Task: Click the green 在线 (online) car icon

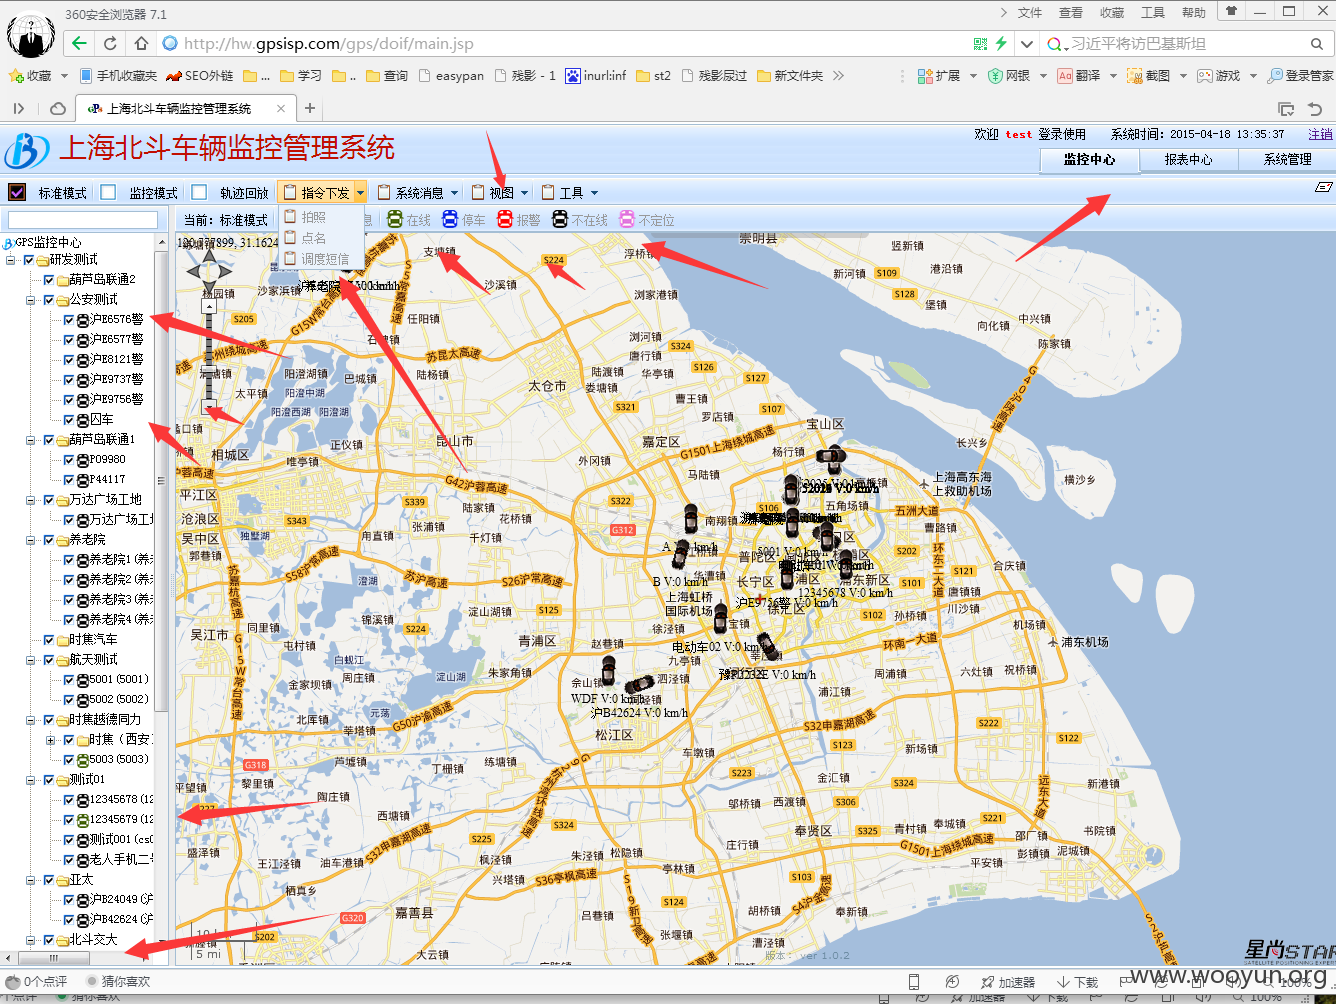Action: 395,220
